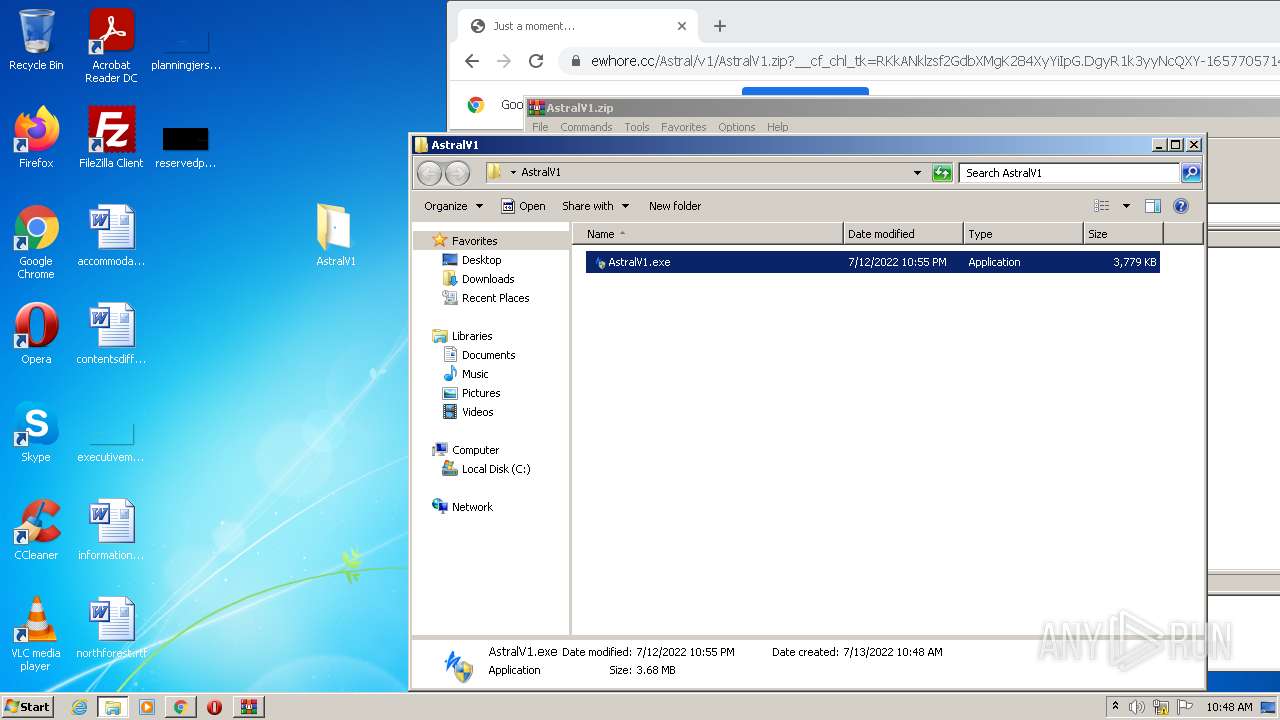This screenshot has height=720, width=1280.
Task: Expand Libraries in the navigation pane
Action: pyautogui.click(x=472, y=336)
